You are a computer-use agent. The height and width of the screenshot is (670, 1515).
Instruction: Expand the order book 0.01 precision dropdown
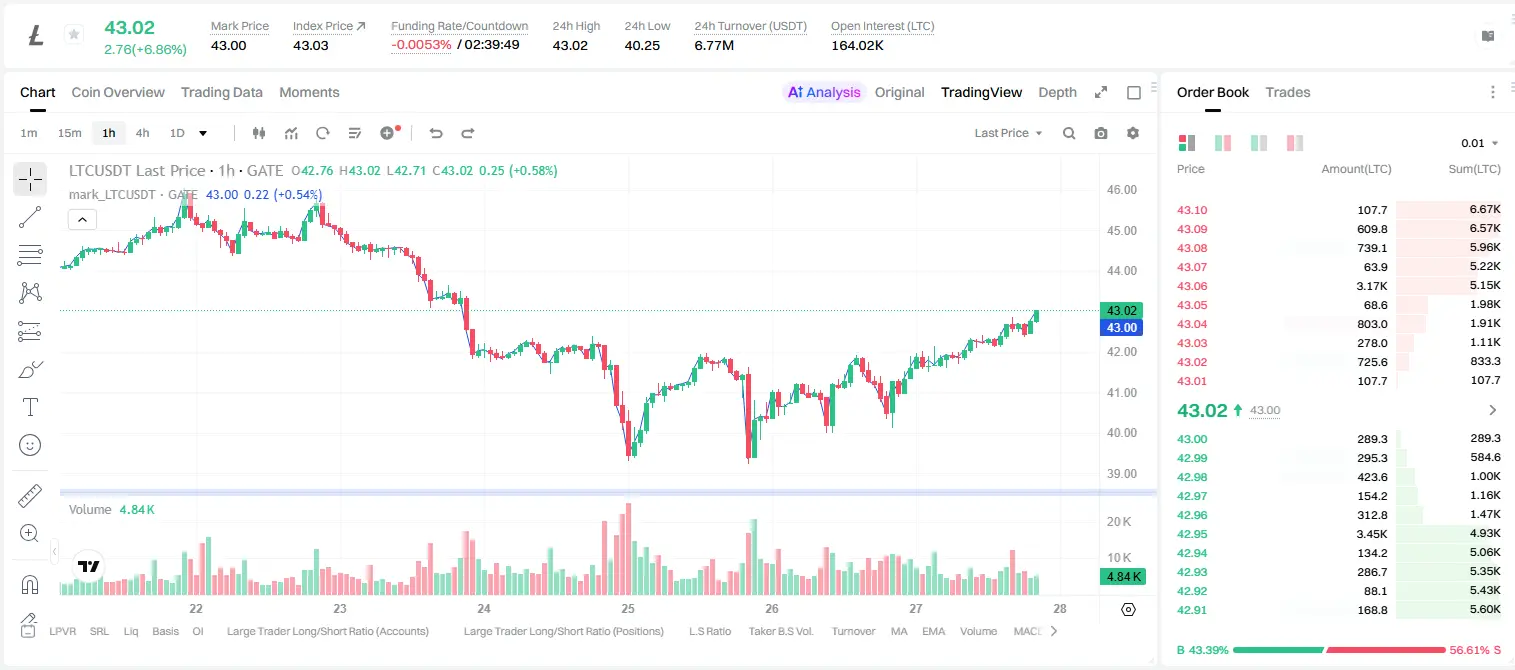pyautogui.click(x=1480, y=143)
